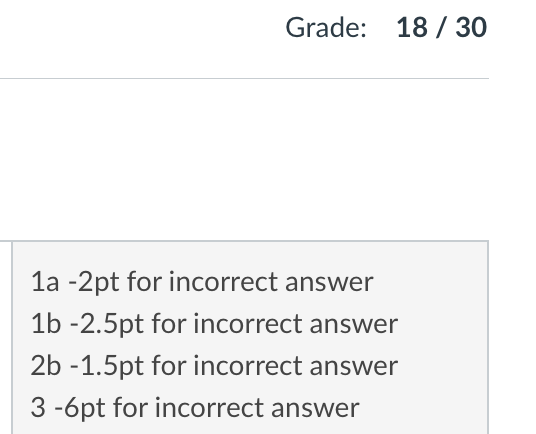Select the "2b -1.5pt for incorrect answer" comment line
This screenshot has width=536, height=434.
coord(214,366)
